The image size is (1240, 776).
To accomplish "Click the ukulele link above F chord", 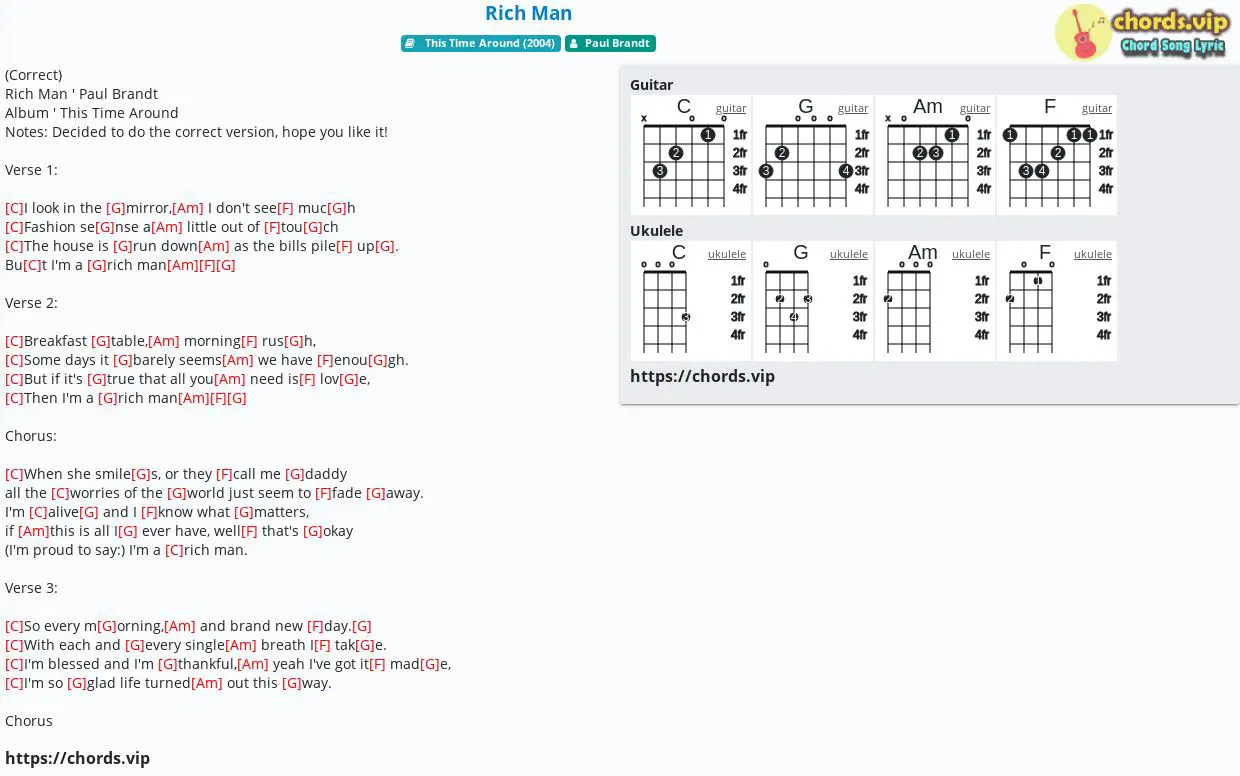I will coord(1093,254).
